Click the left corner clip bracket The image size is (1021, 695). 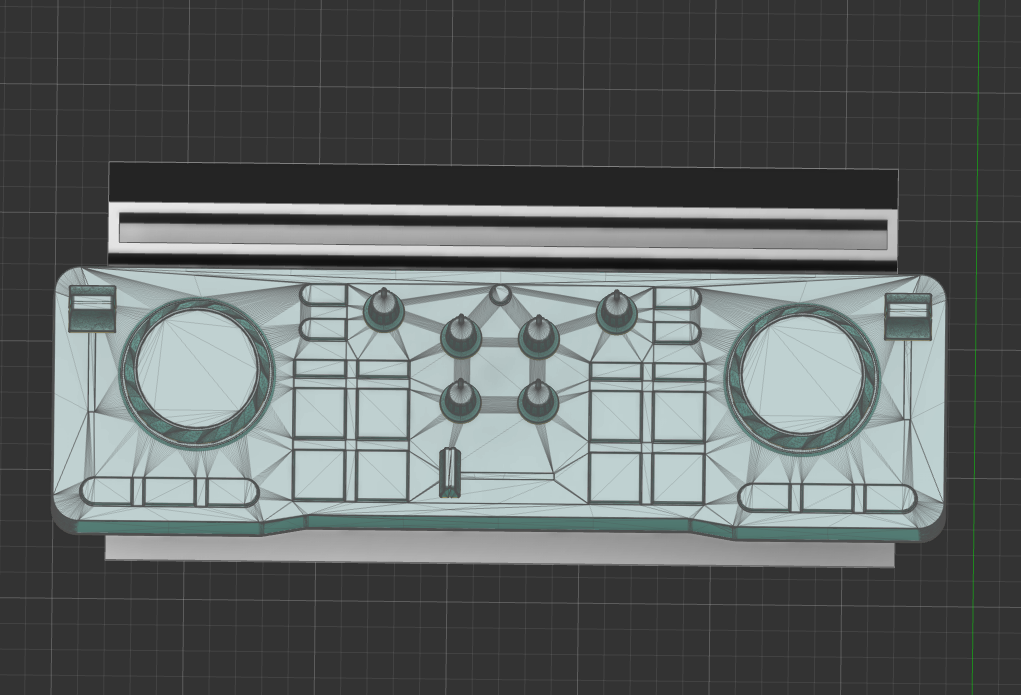(92, 309)
